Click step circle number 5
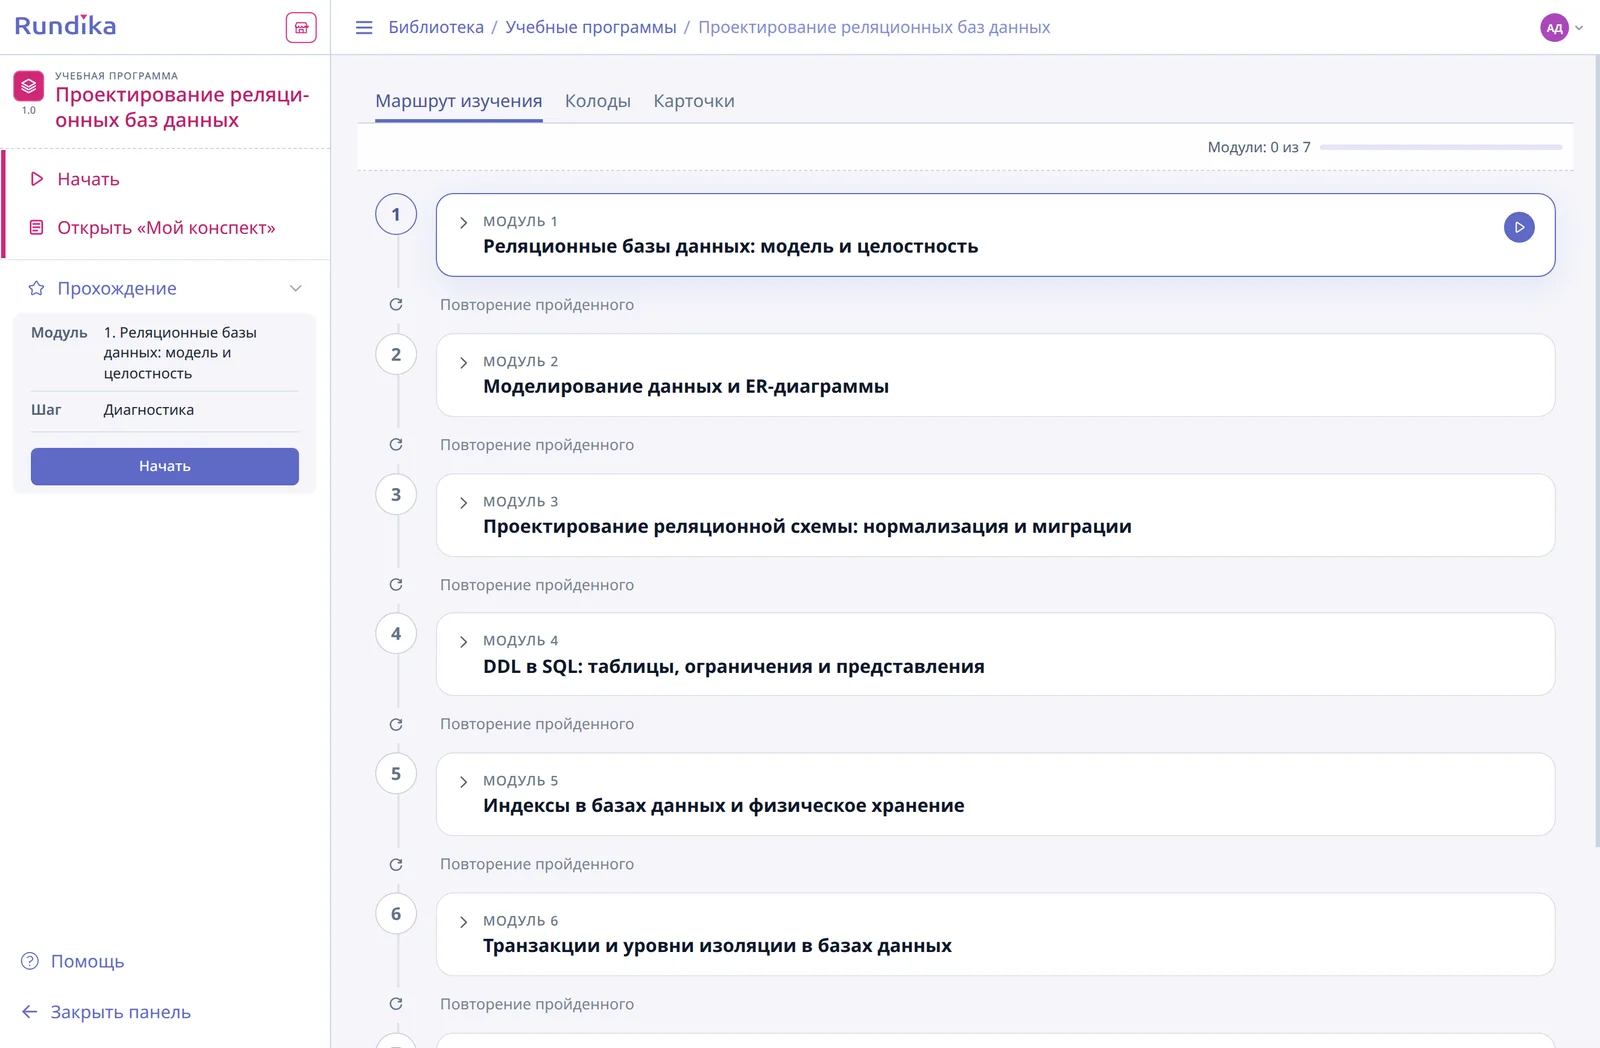The height and width of the screenshot is (1048, 1600). pos(396,773)
